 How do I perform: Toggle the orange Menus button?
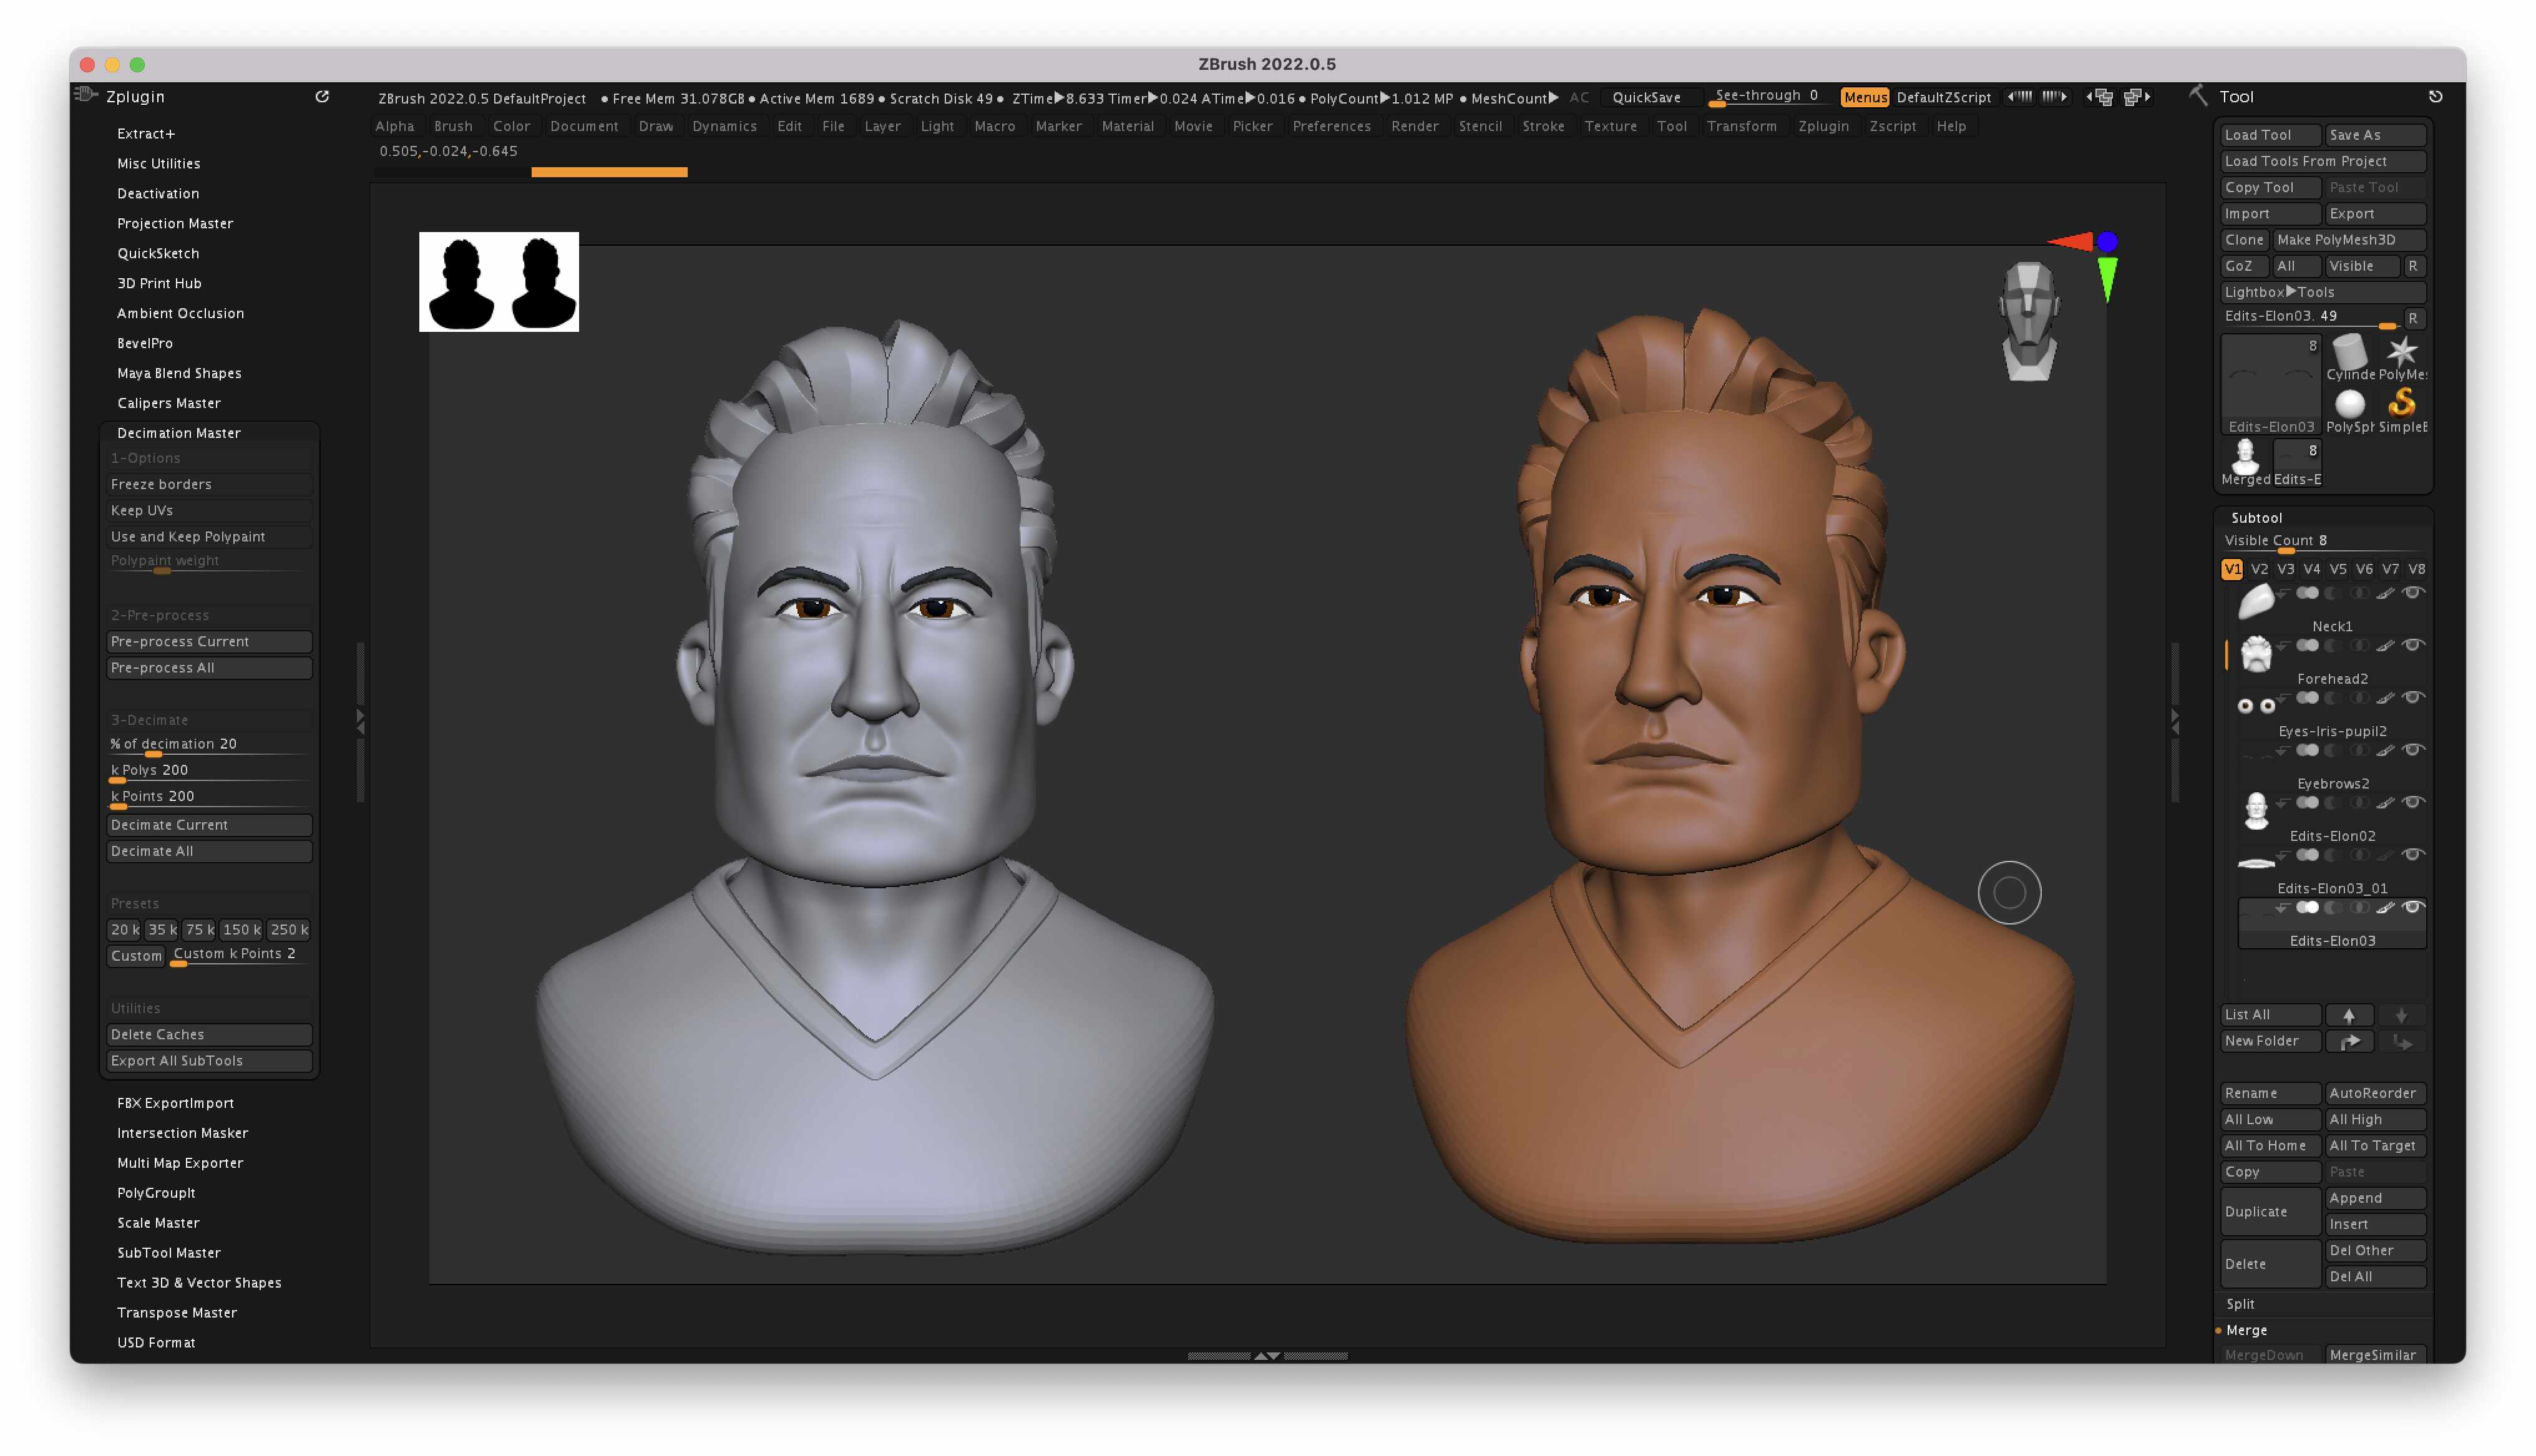[1865, 97]
